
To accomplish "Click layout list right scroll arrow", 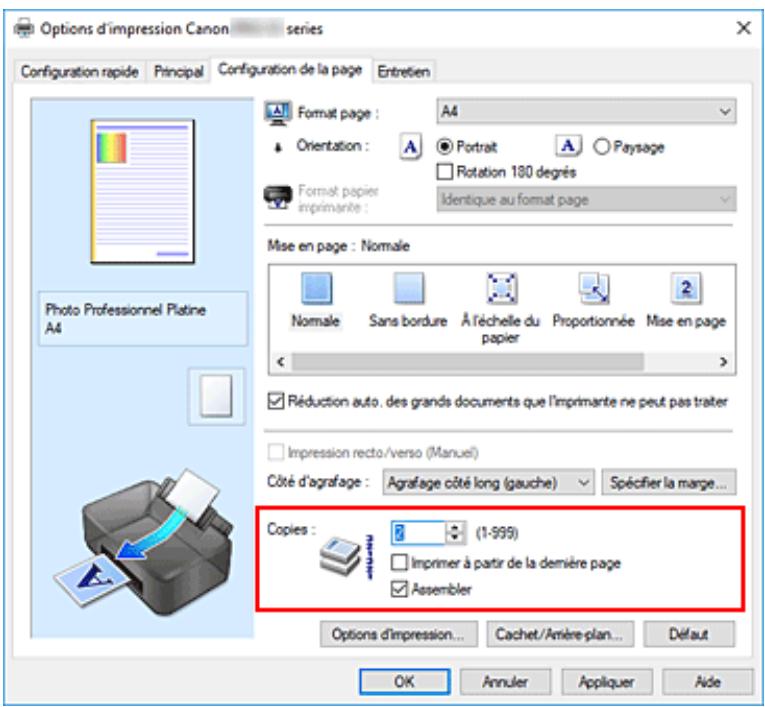I will click(724, 362).
